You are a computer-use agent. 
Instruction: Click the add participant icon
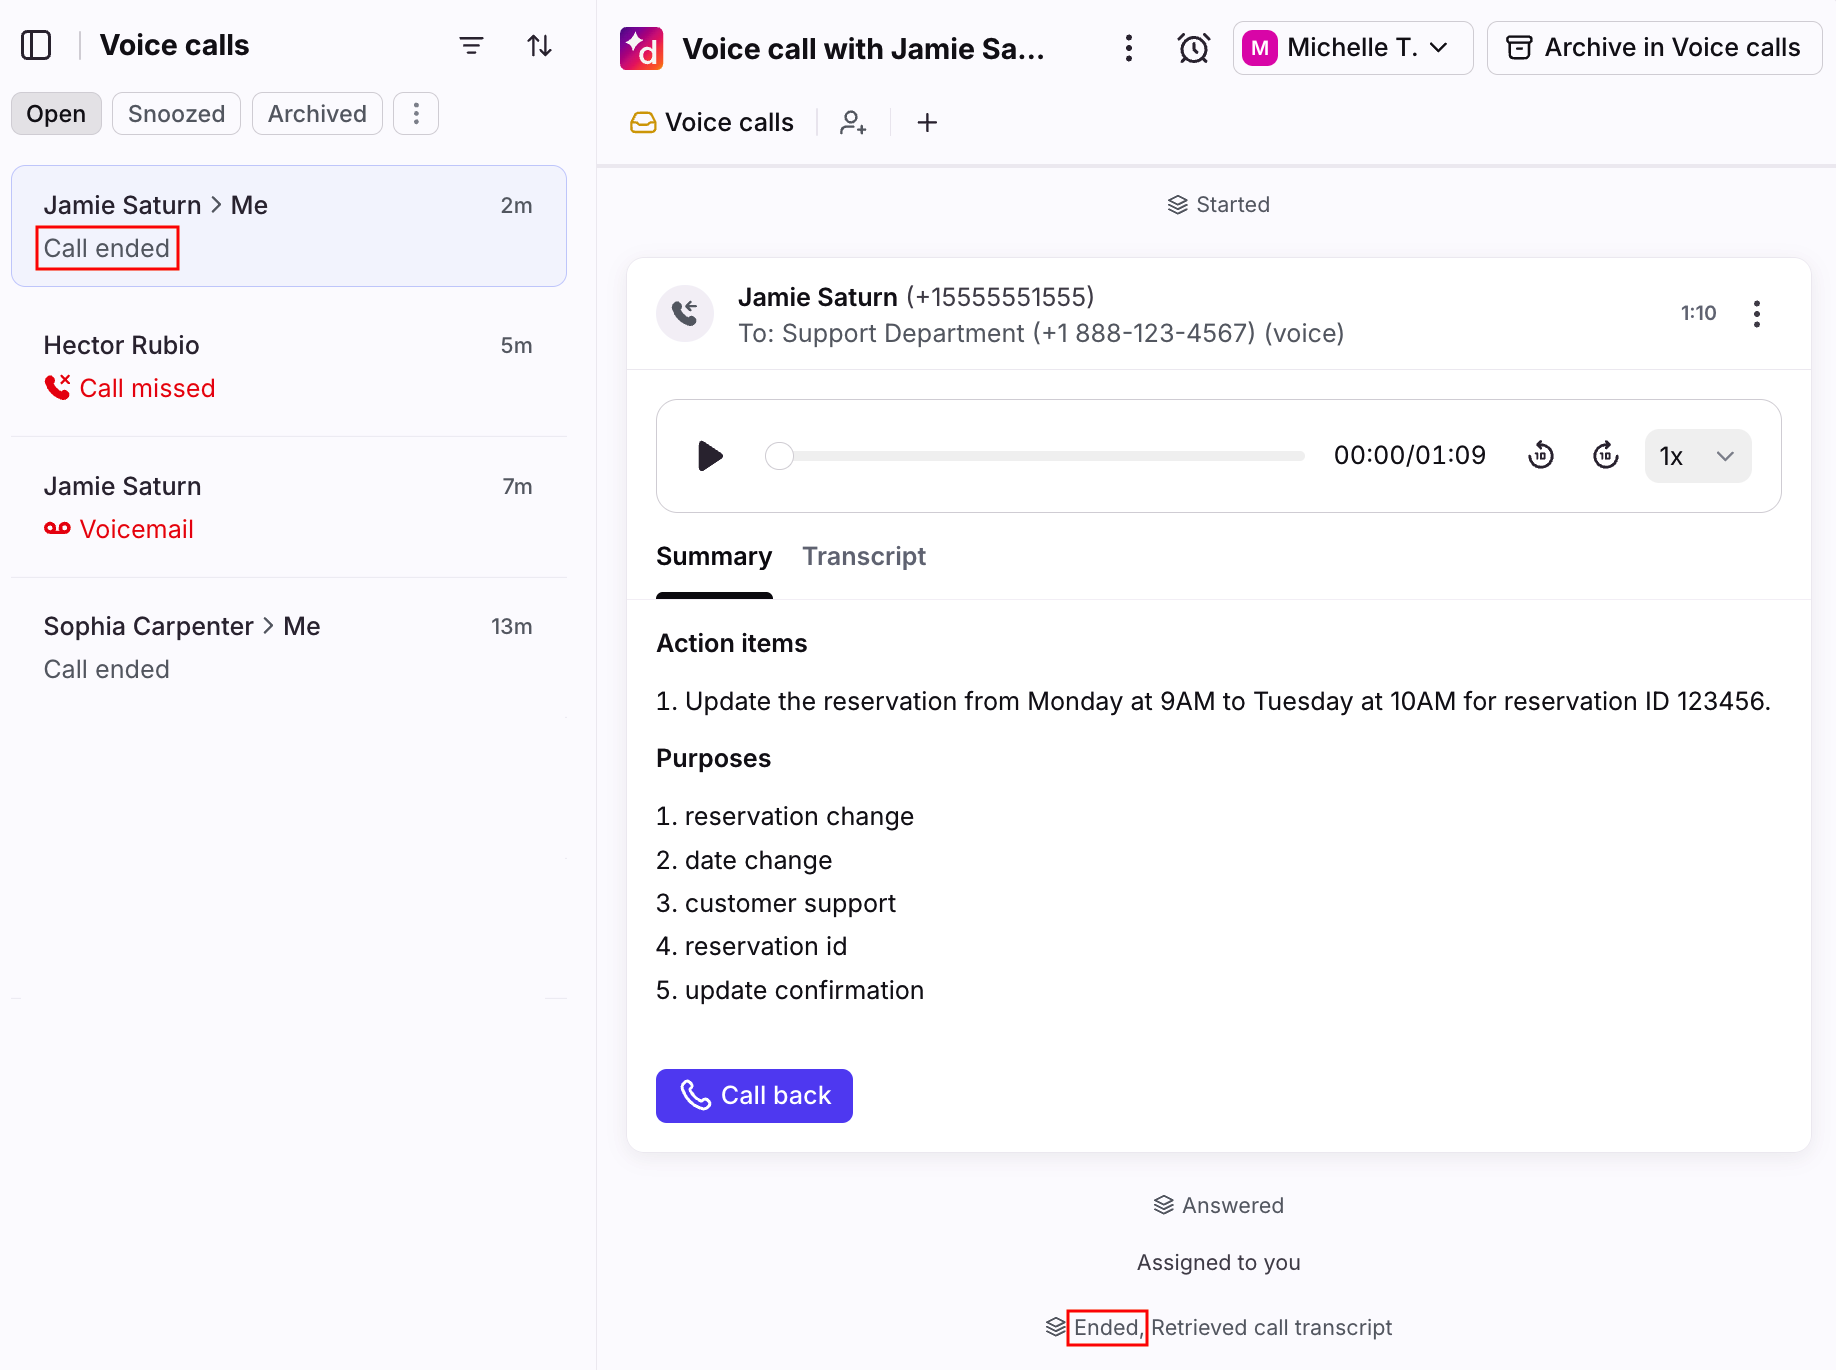(x=853, y=122)
